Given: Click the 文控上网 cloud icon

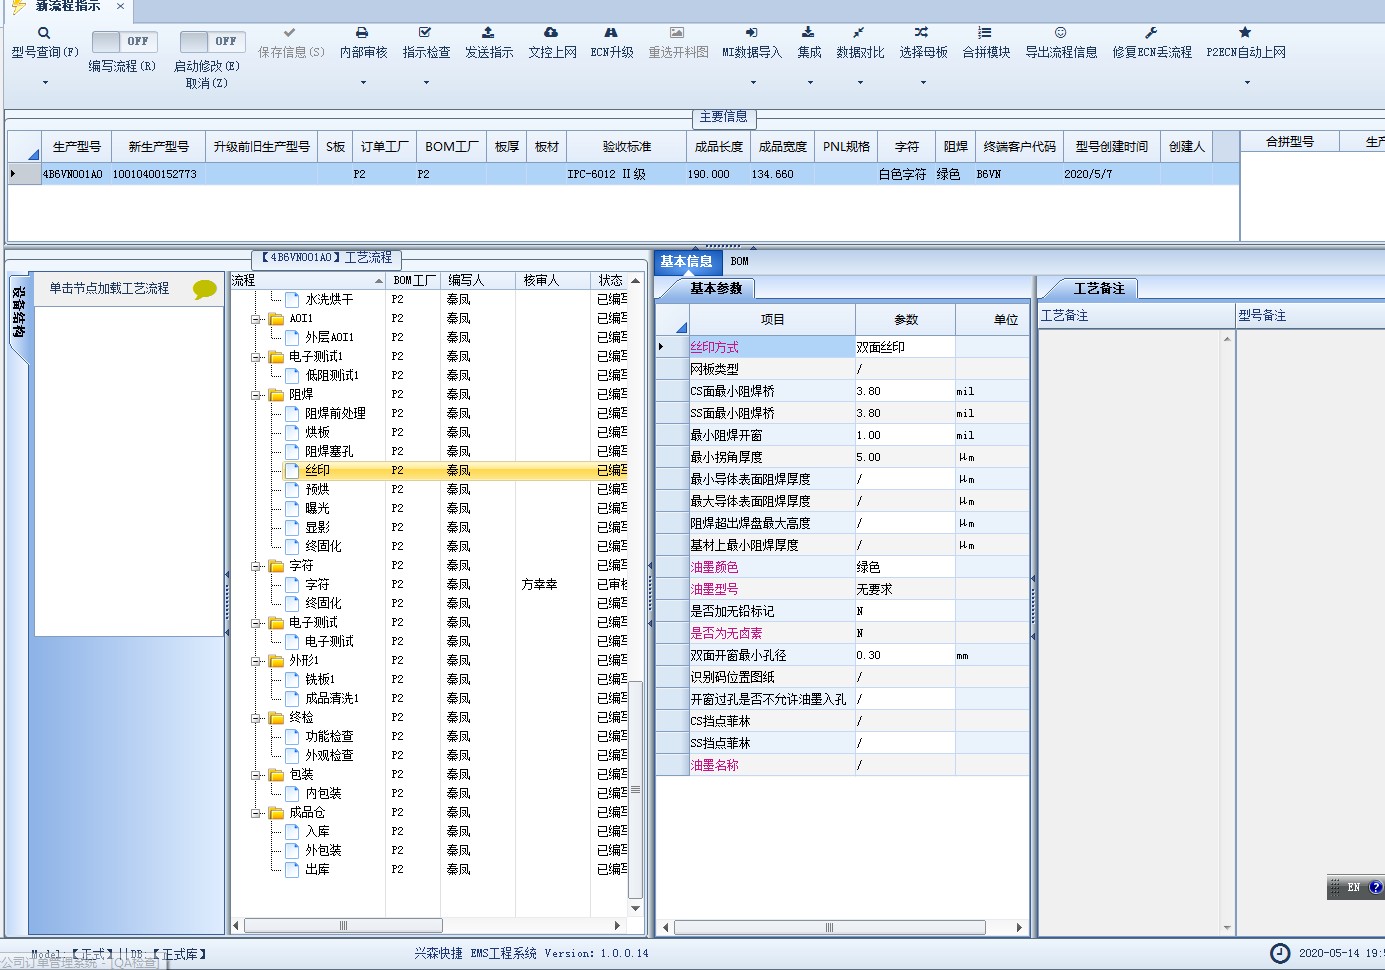Looking at the screenshot, I should tap(551, 33).
